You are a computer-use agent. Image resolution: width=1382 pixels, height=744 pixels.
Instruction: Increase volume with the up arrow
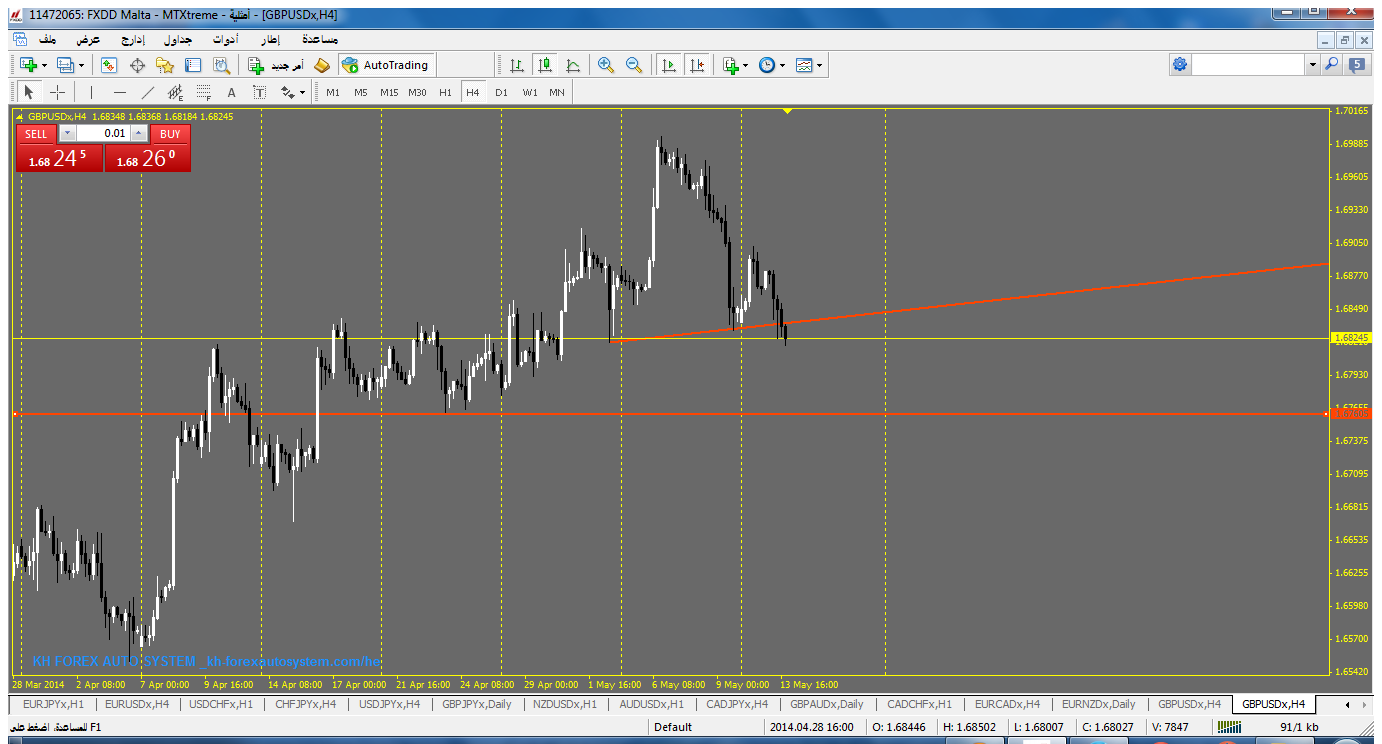139,133
